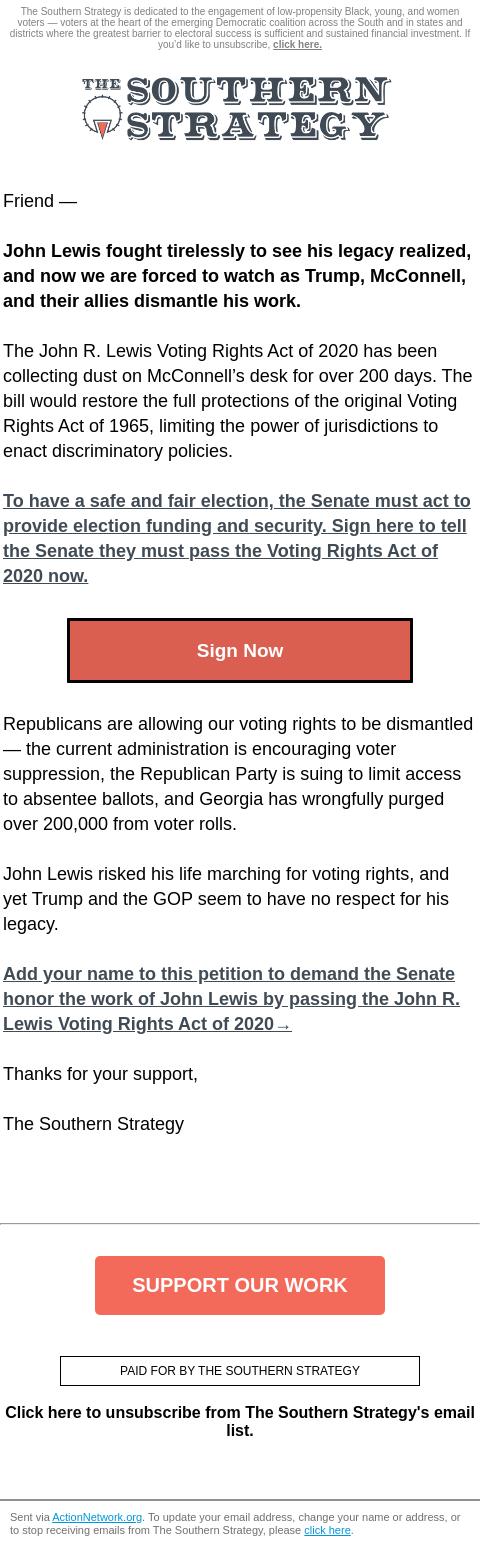
Task: Open the top header unsubscribe 'click here' link
Action: point(297,44)
